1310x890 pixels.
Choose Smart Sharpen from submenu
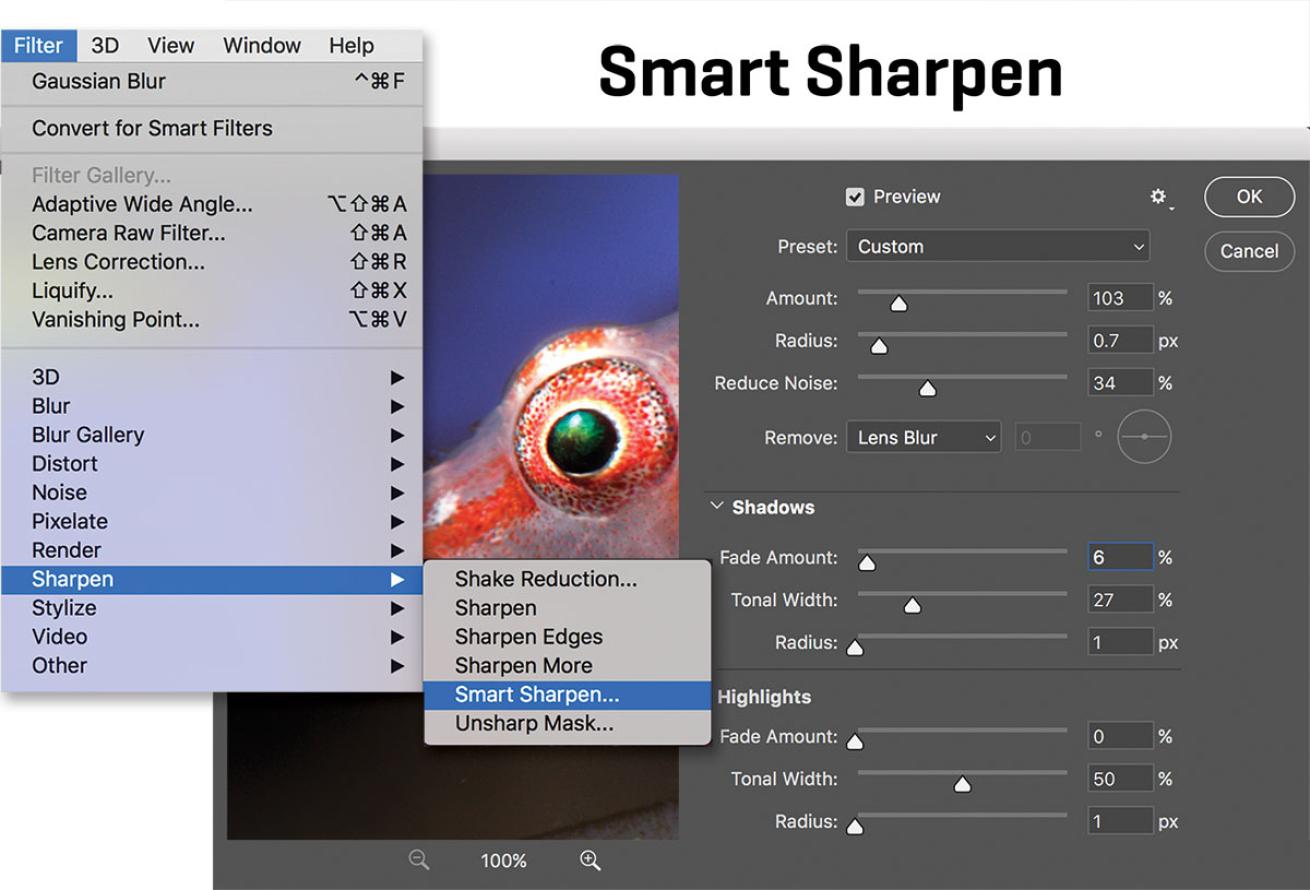coord(537,695)
